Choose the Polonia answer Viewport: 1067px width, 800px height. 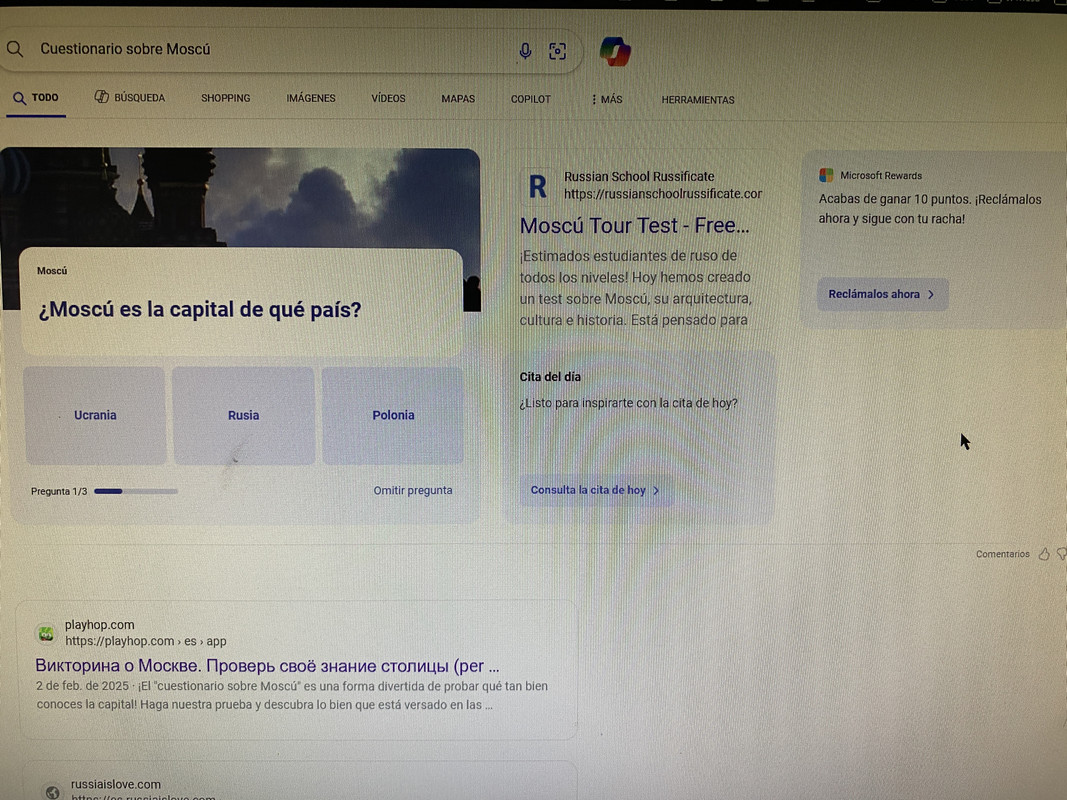pos(393,415)
